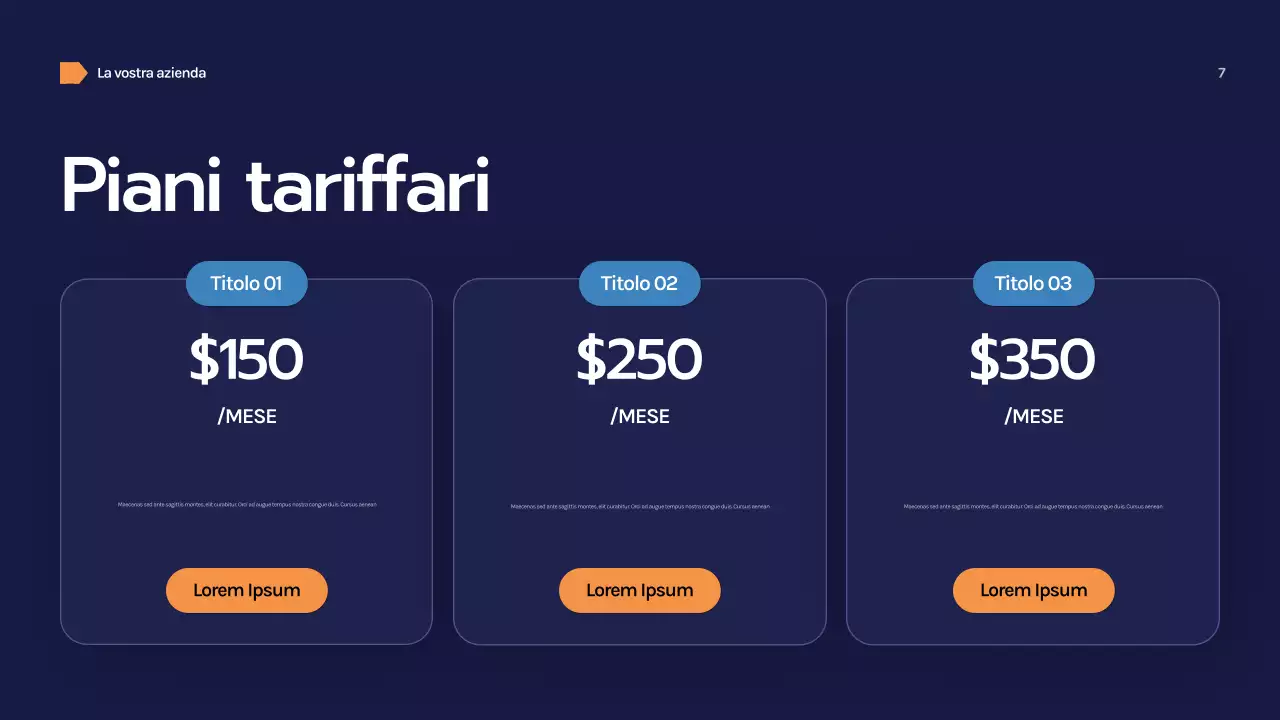The image size is (1280, 720).
Task: Select the "Titolo 02" blue badge
Action: point(639,283)
